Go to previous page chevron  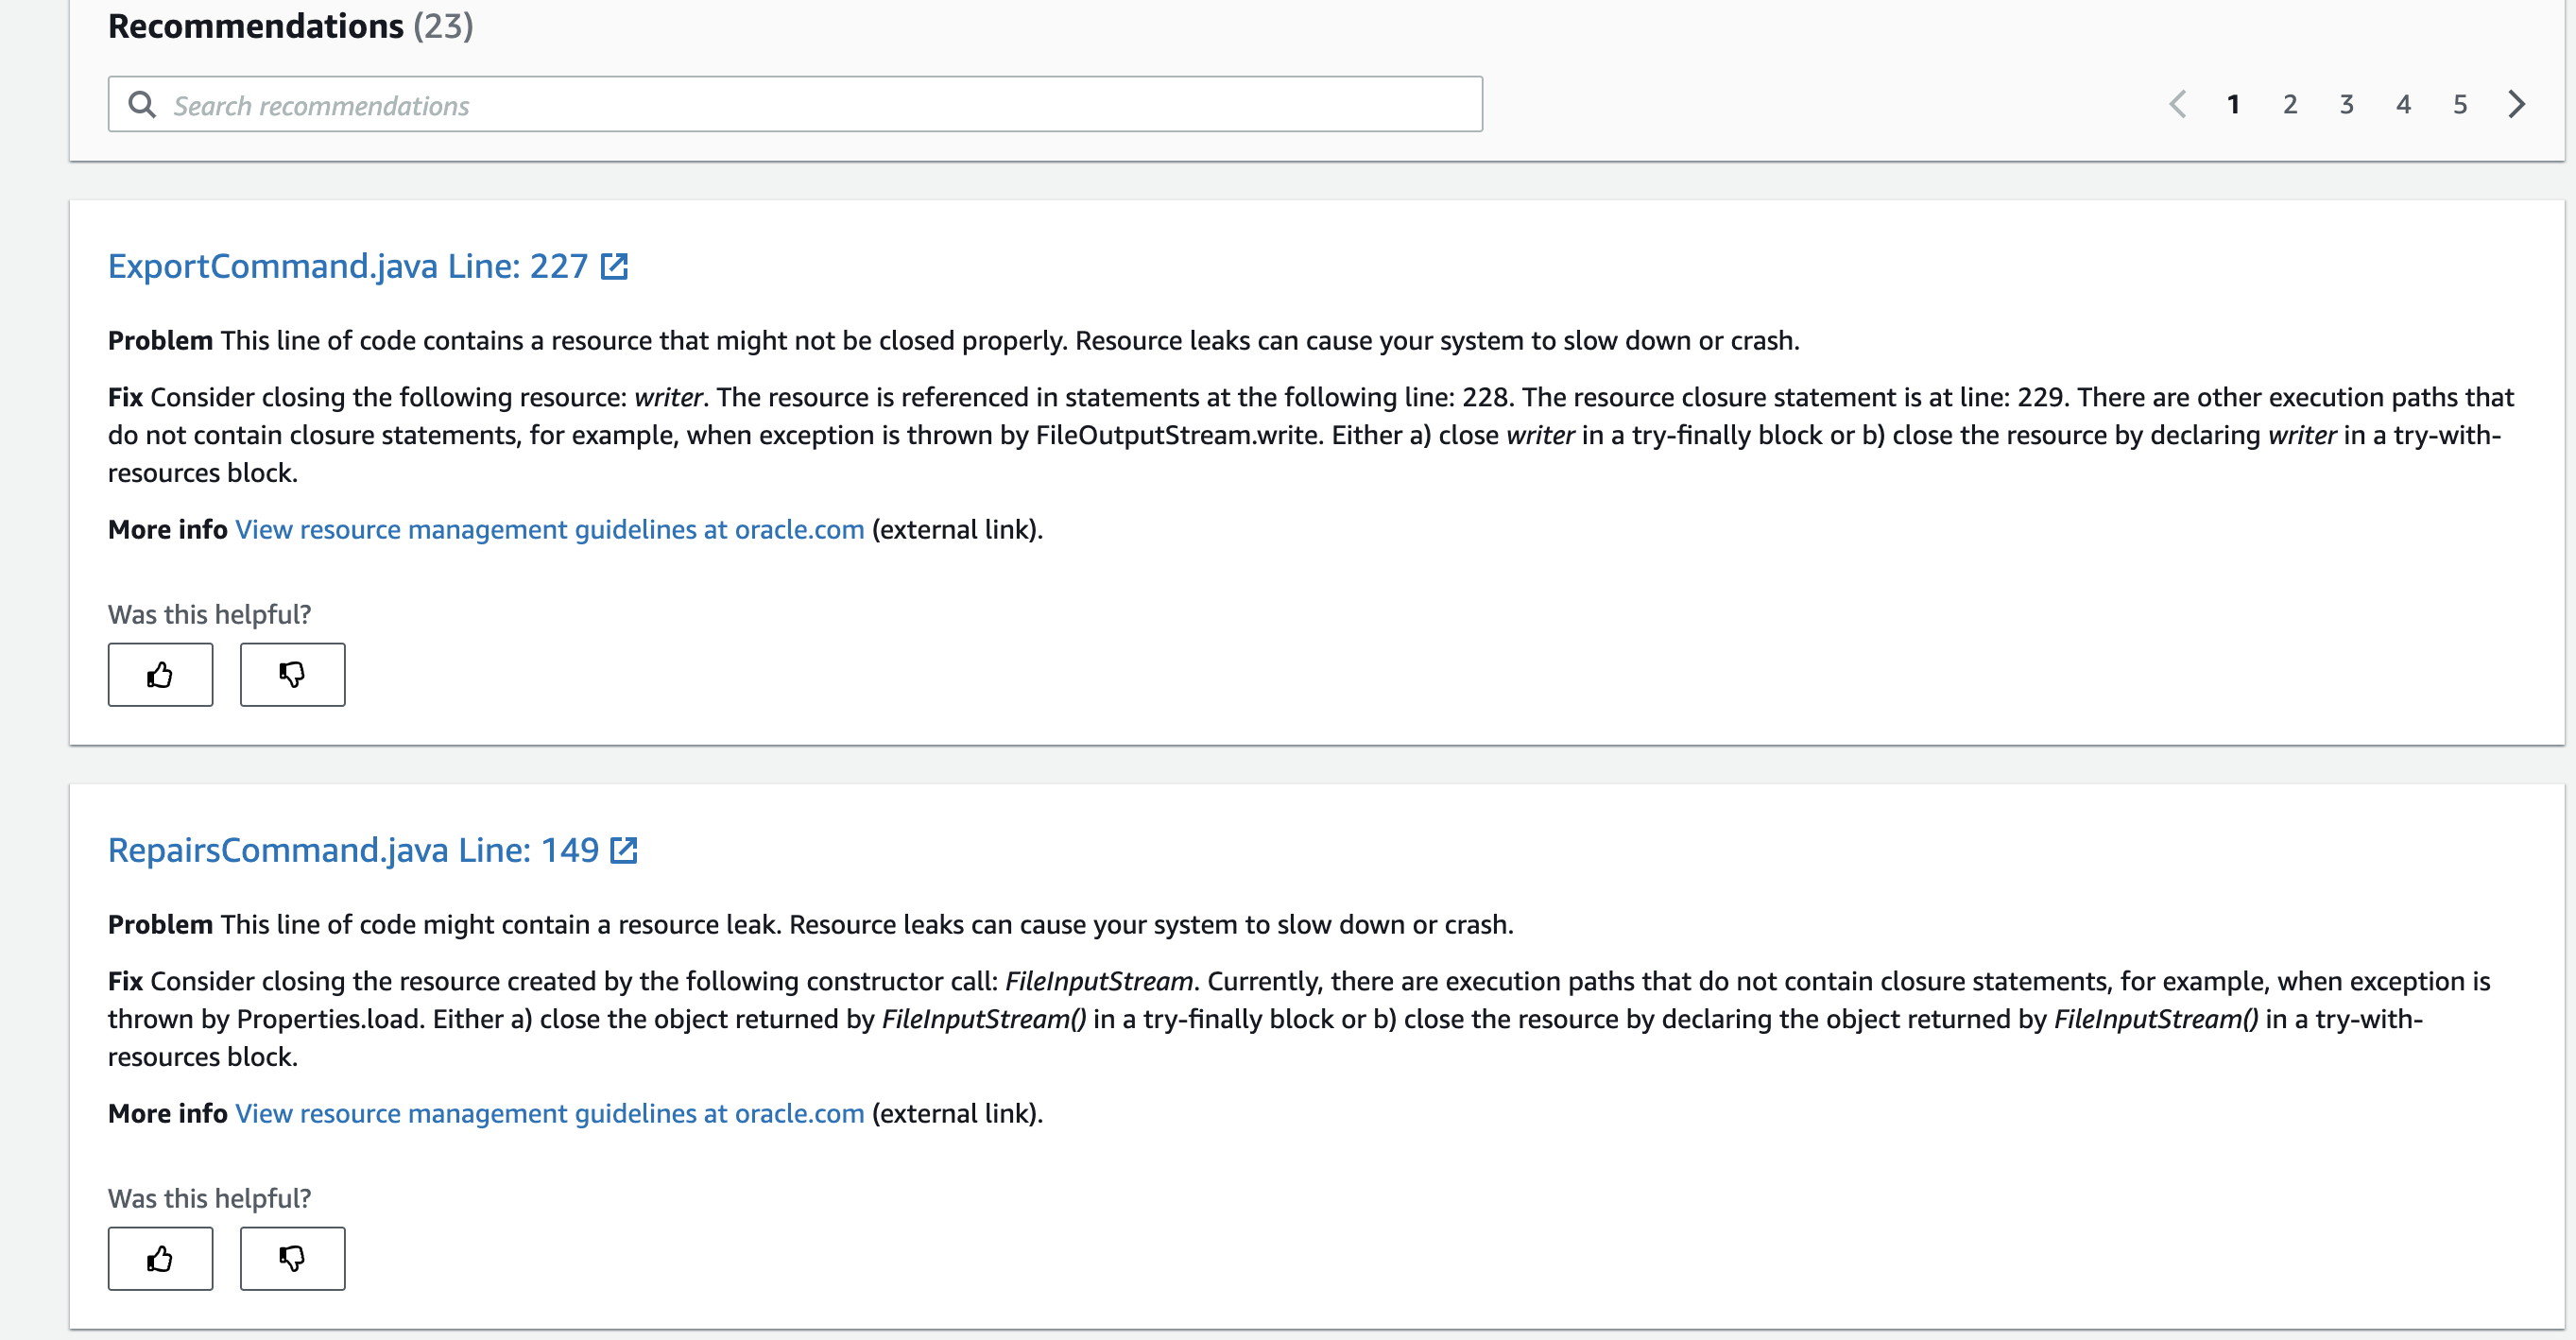(x=2177, y=104)
